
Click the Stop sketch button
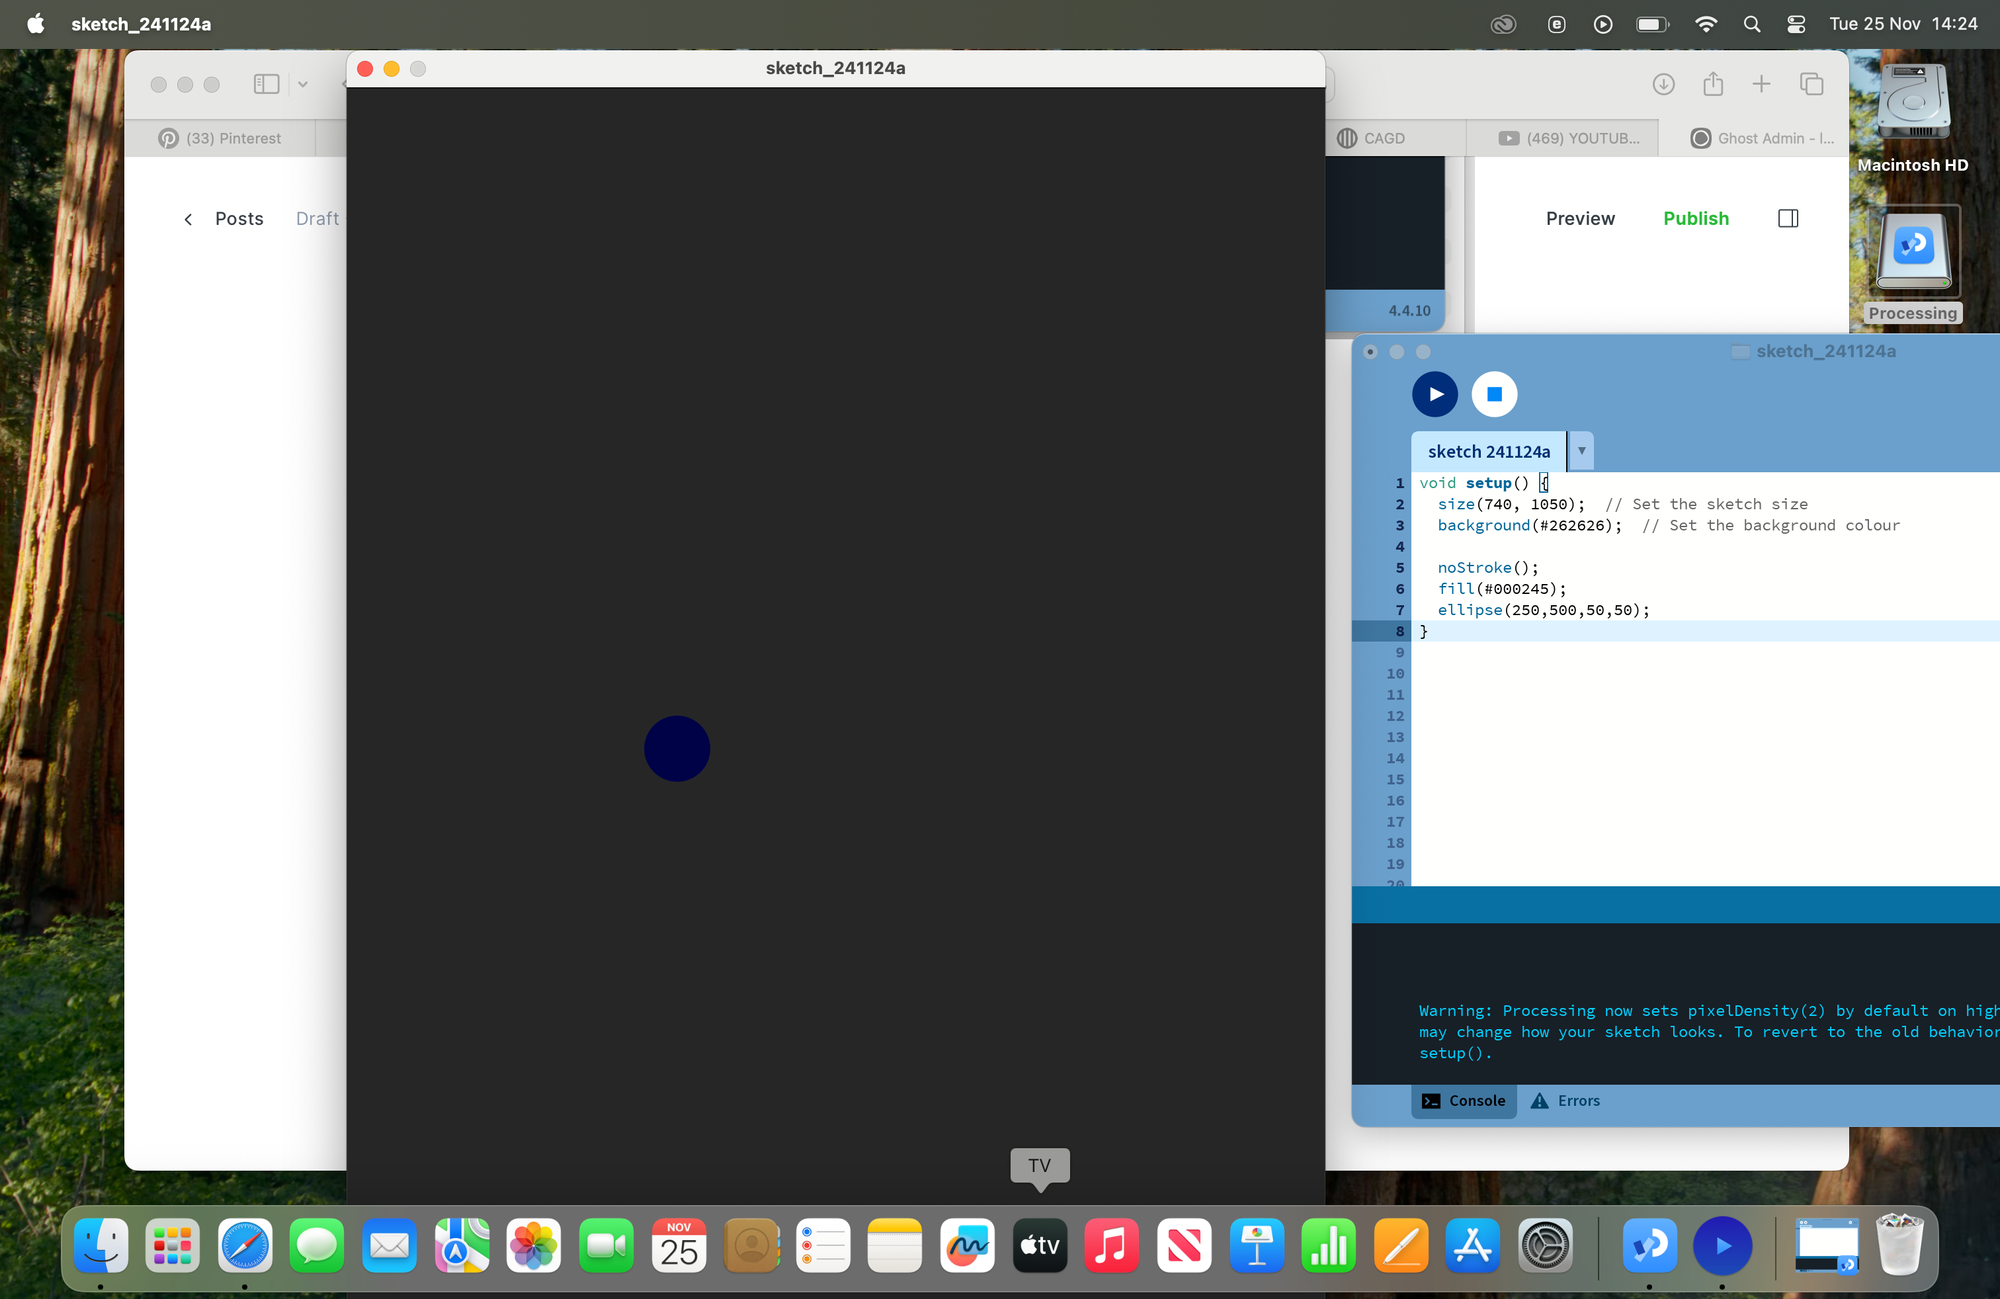pyautogui.click(x=1494, y=394)
